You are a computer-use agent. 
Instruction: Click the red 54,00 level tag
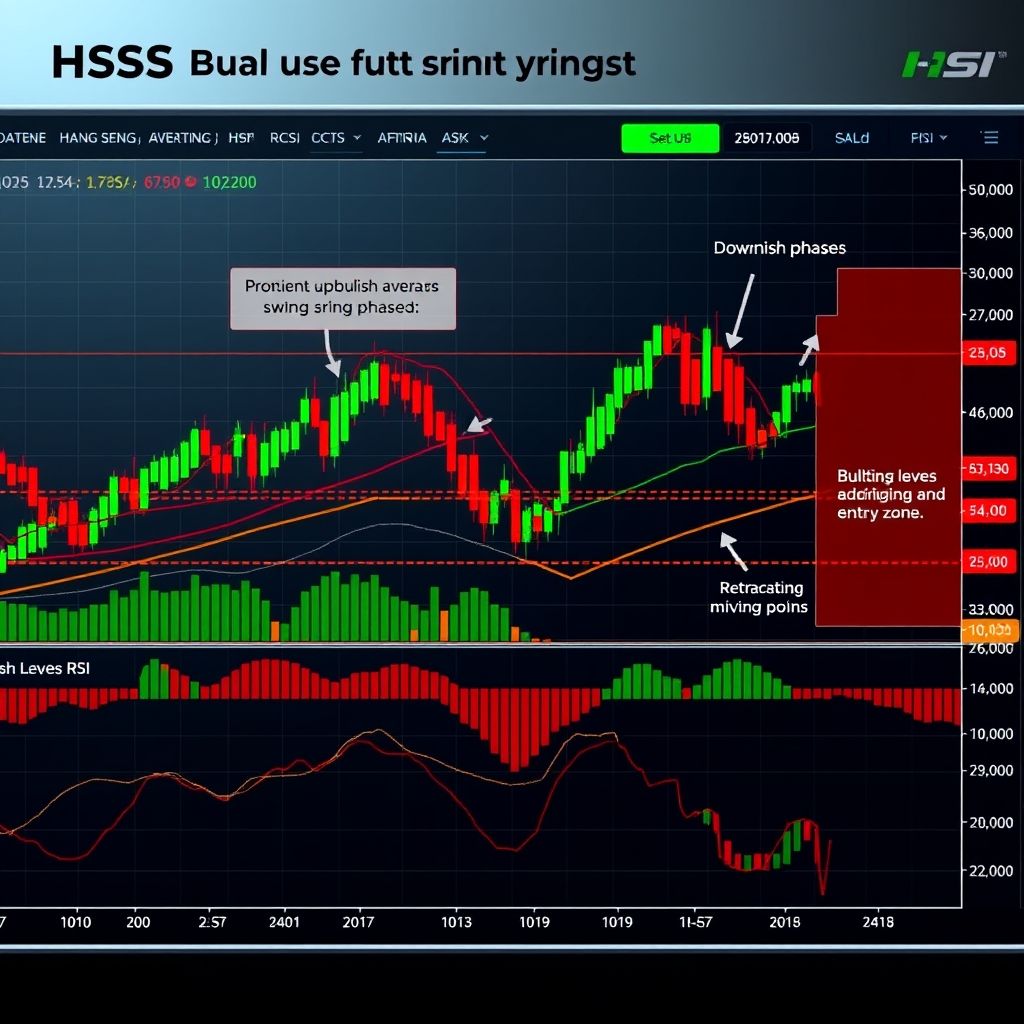coord(987,510)
